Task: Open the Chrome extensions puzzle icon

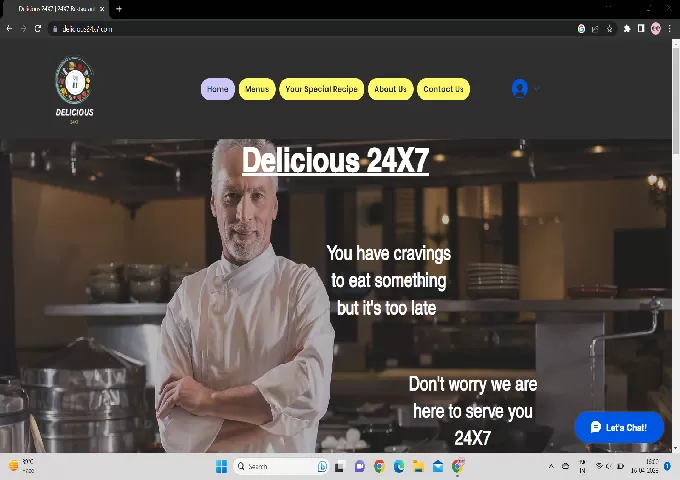Action: (x=626, y=29)
